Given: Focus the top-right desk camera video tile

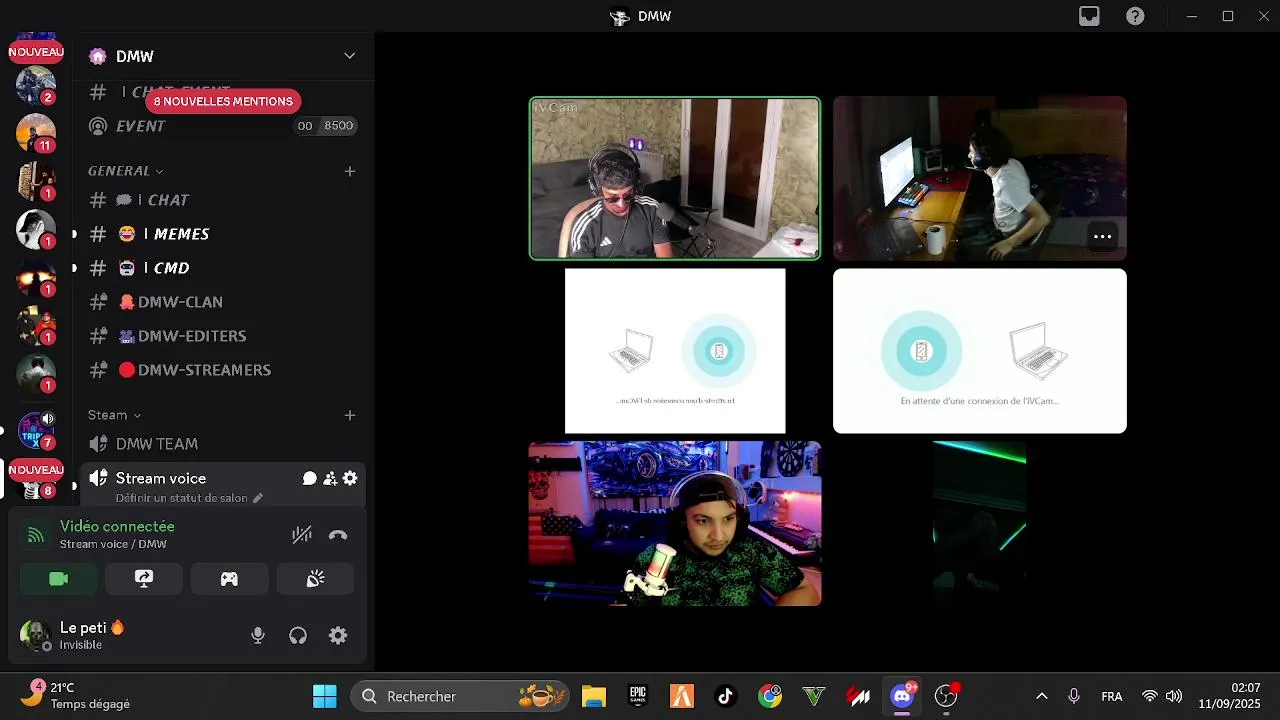Looking at the screenshot, I should click(980, 178).
